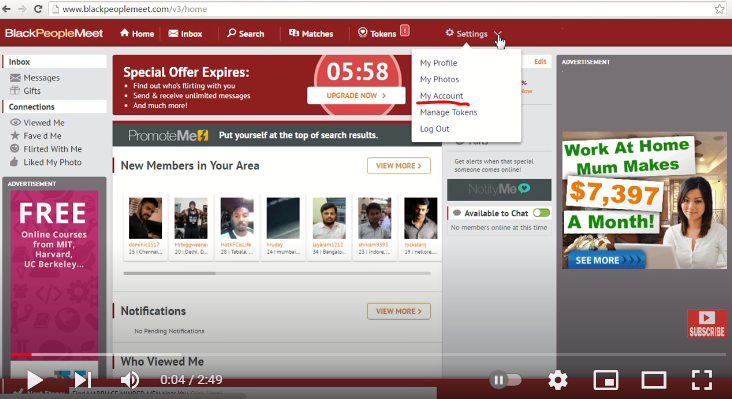Click View More for New Members
The width and height of the screenshot is (732, 399).
coord(399,166)
